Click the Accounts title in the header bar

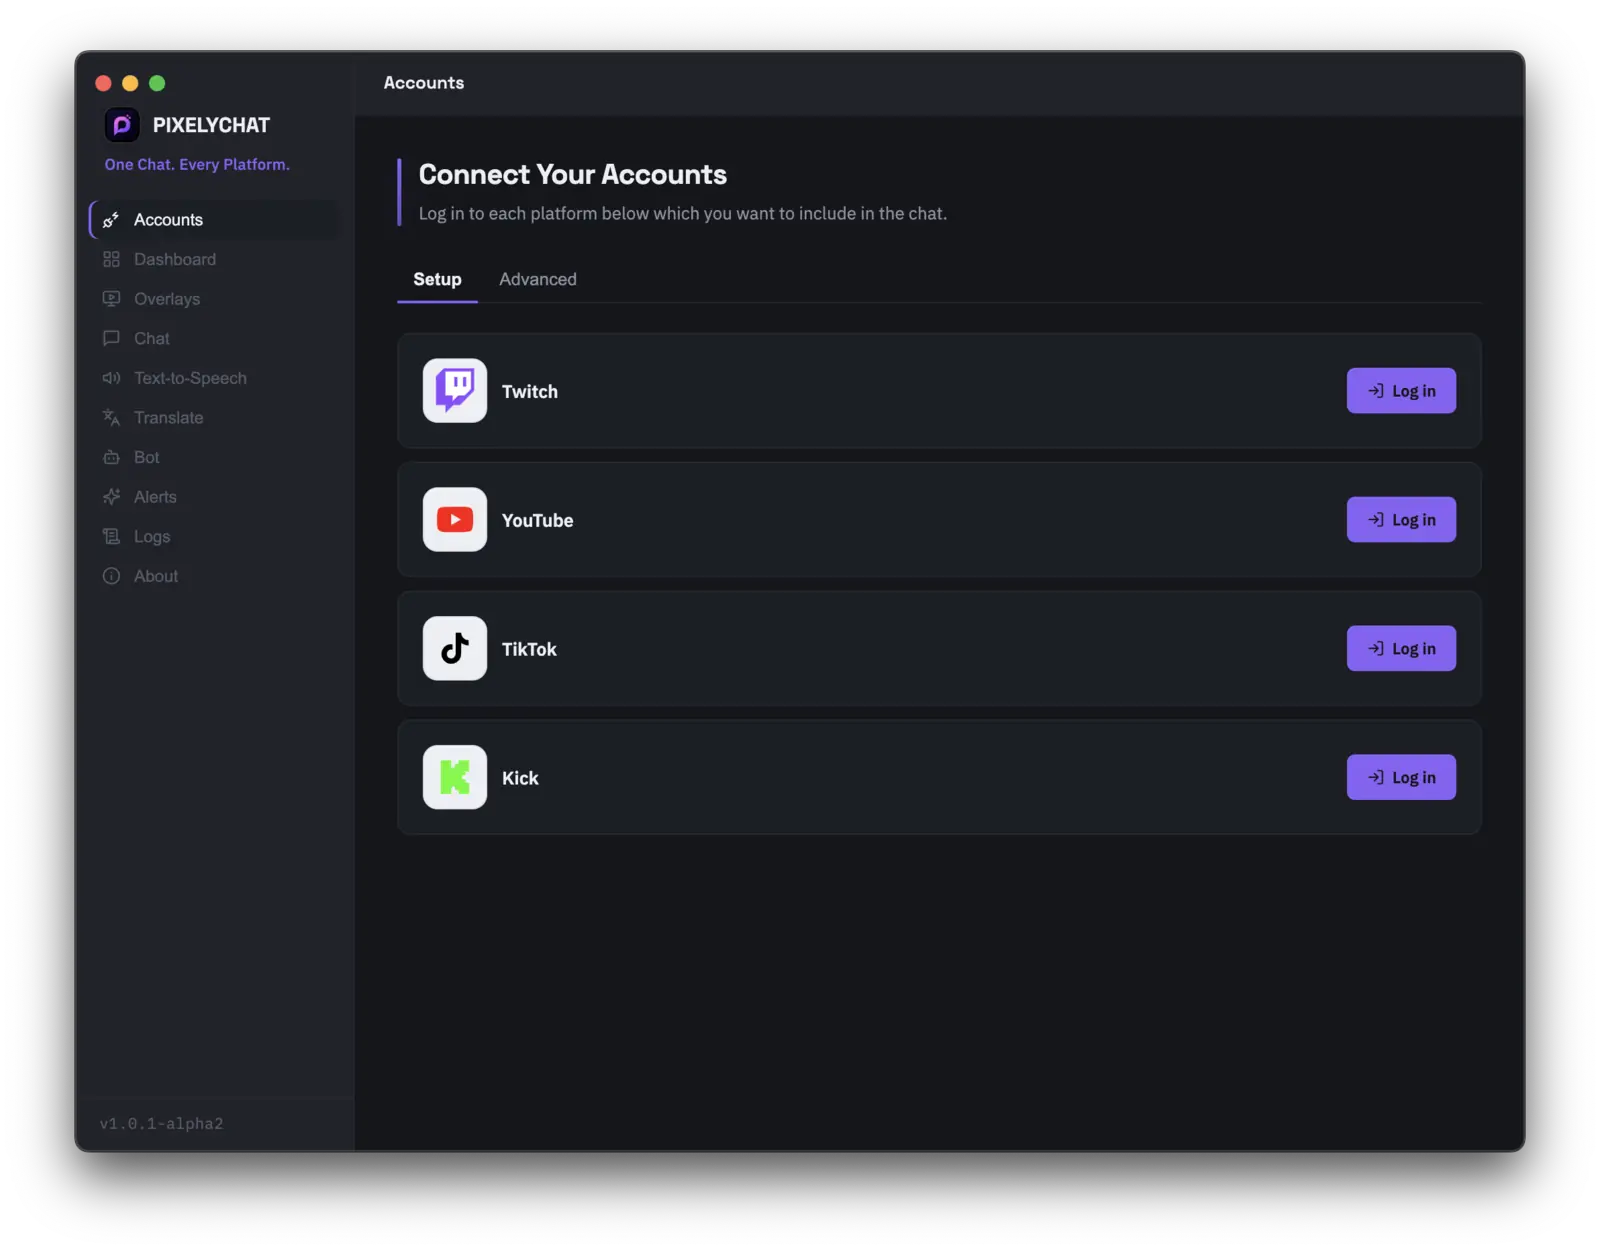point(424,83)
